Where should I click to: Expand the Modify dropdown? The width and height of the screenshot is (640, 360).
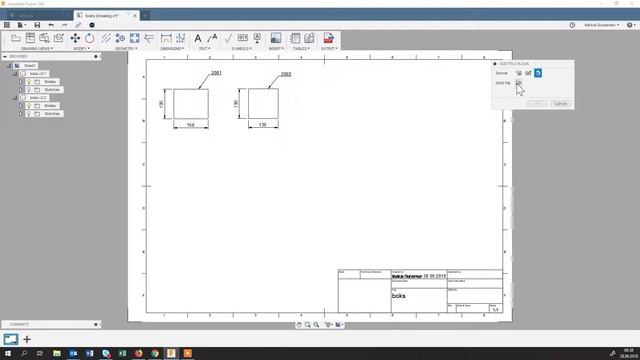tap(81, 49)
